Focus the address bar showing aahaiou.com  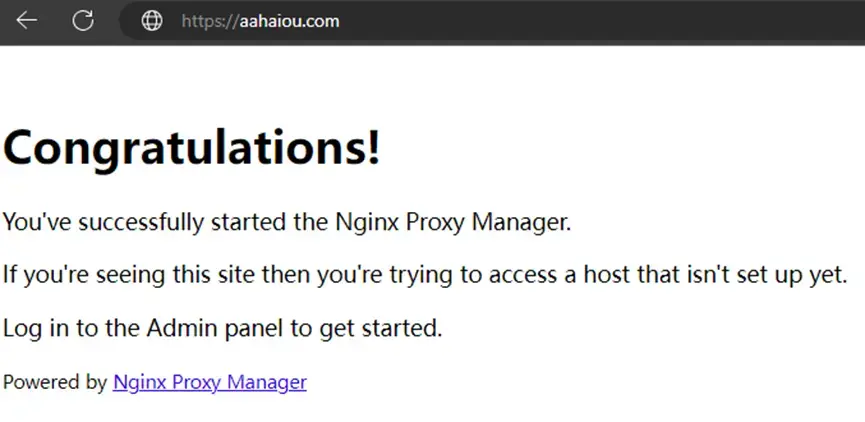point(261,21)
